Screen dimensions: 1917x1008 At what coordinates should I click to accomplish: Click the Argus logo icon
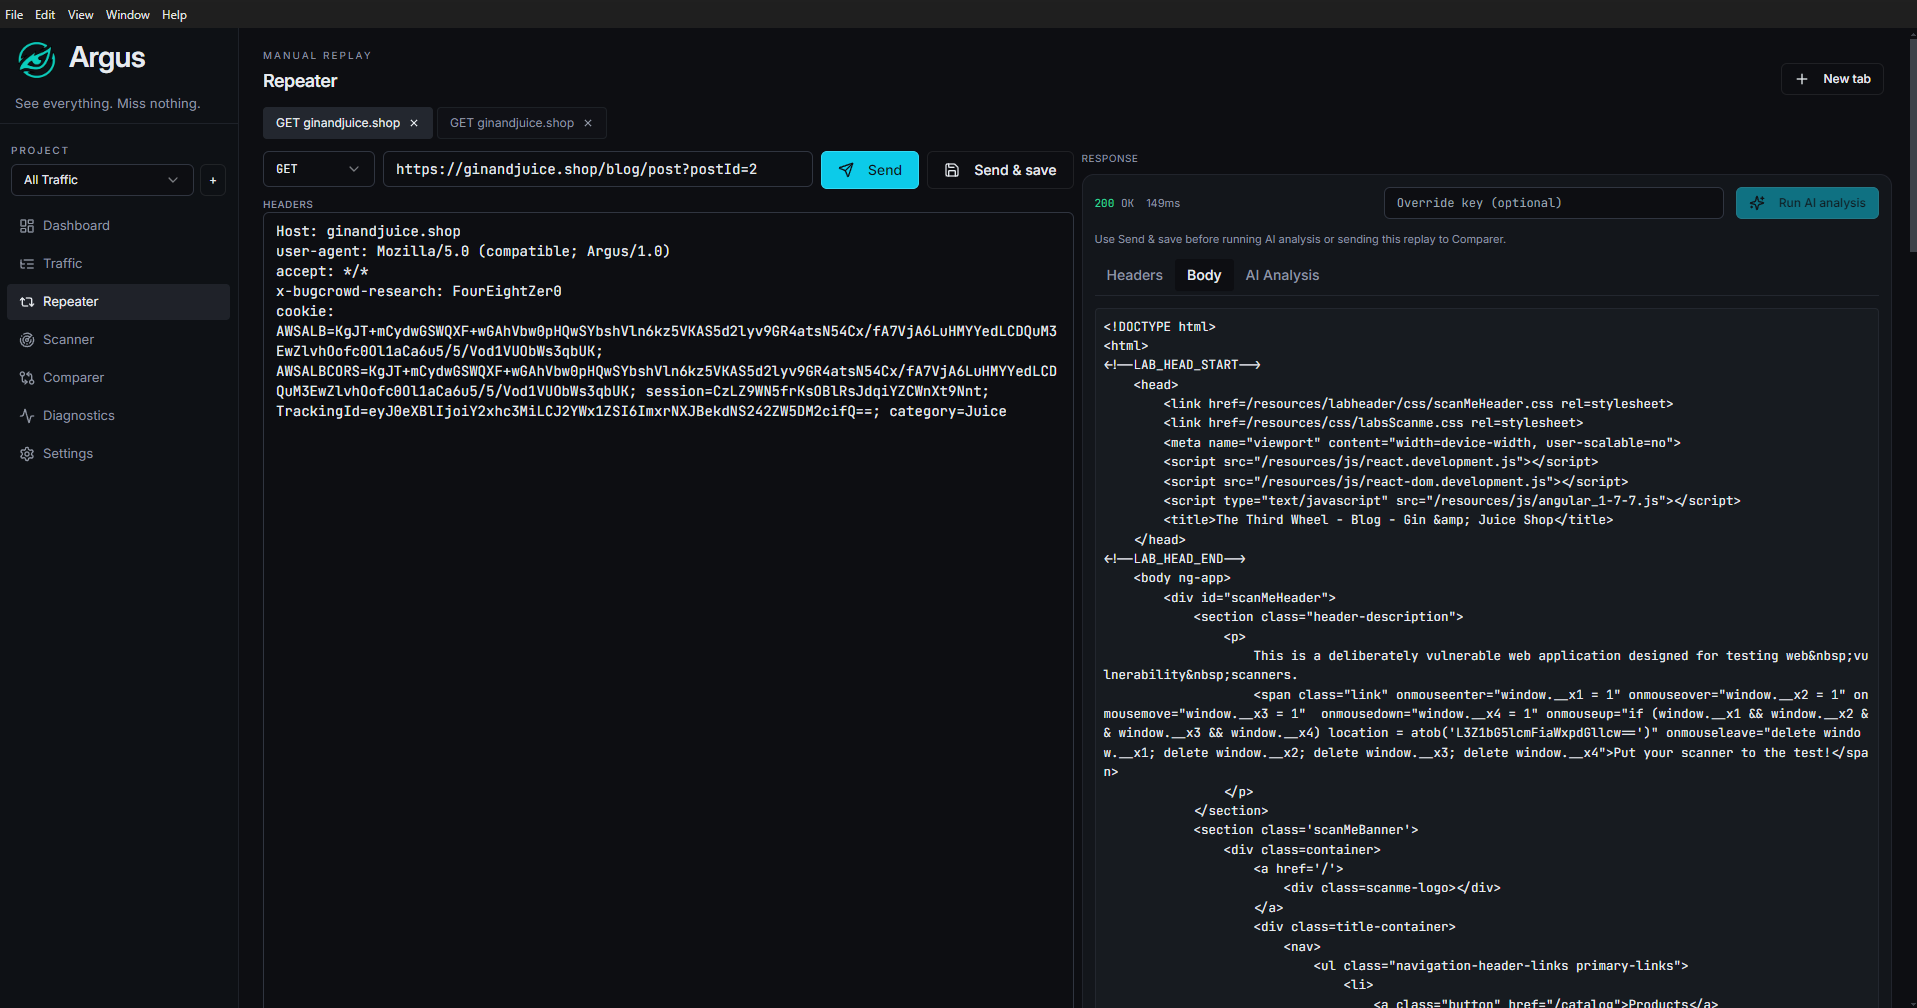[37, 60]
